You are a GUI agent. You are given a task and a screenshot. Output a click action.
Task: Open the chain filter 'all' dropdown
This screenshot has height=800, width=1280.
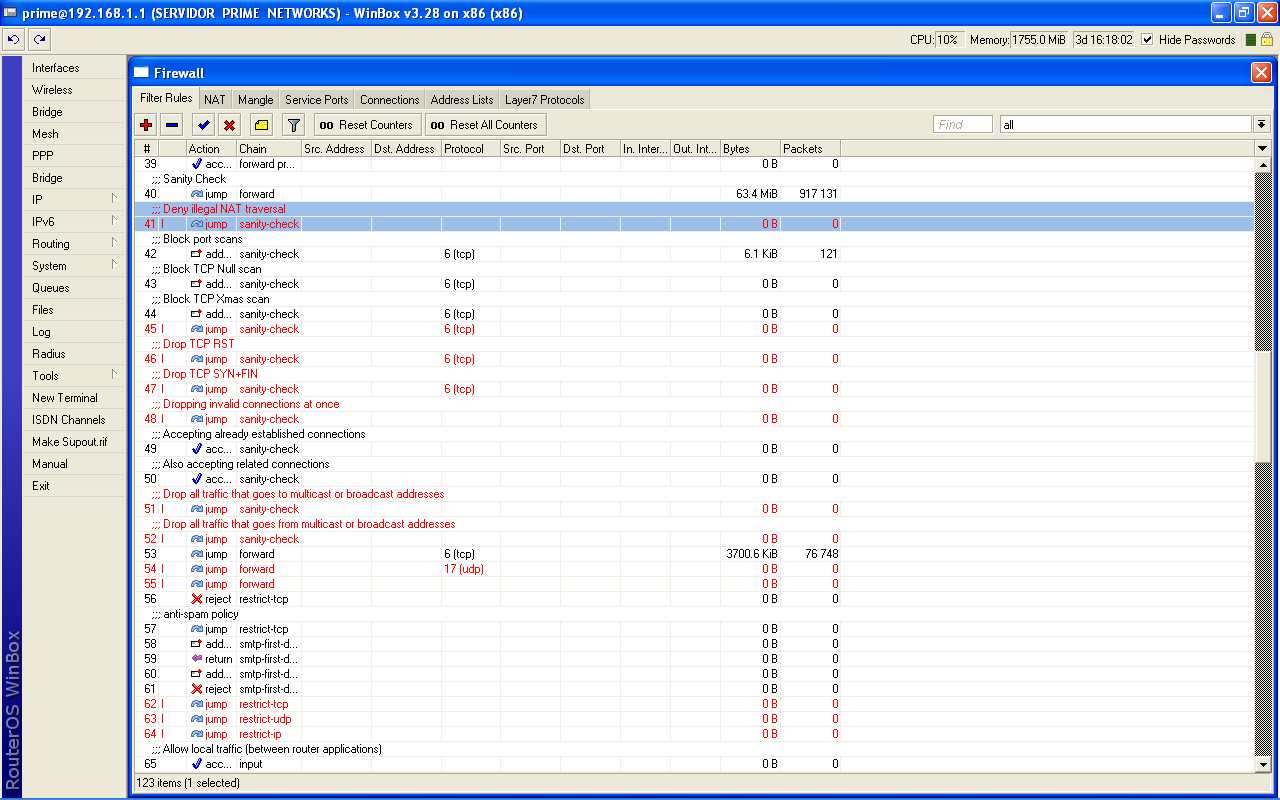tap(1262, 125)
